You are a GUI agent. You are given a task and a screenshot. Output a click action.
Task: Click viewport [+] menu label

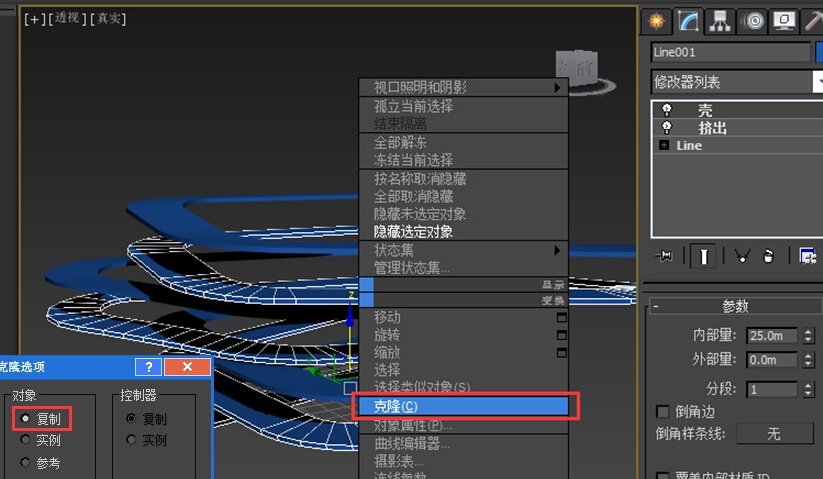(x=34, y=19)
